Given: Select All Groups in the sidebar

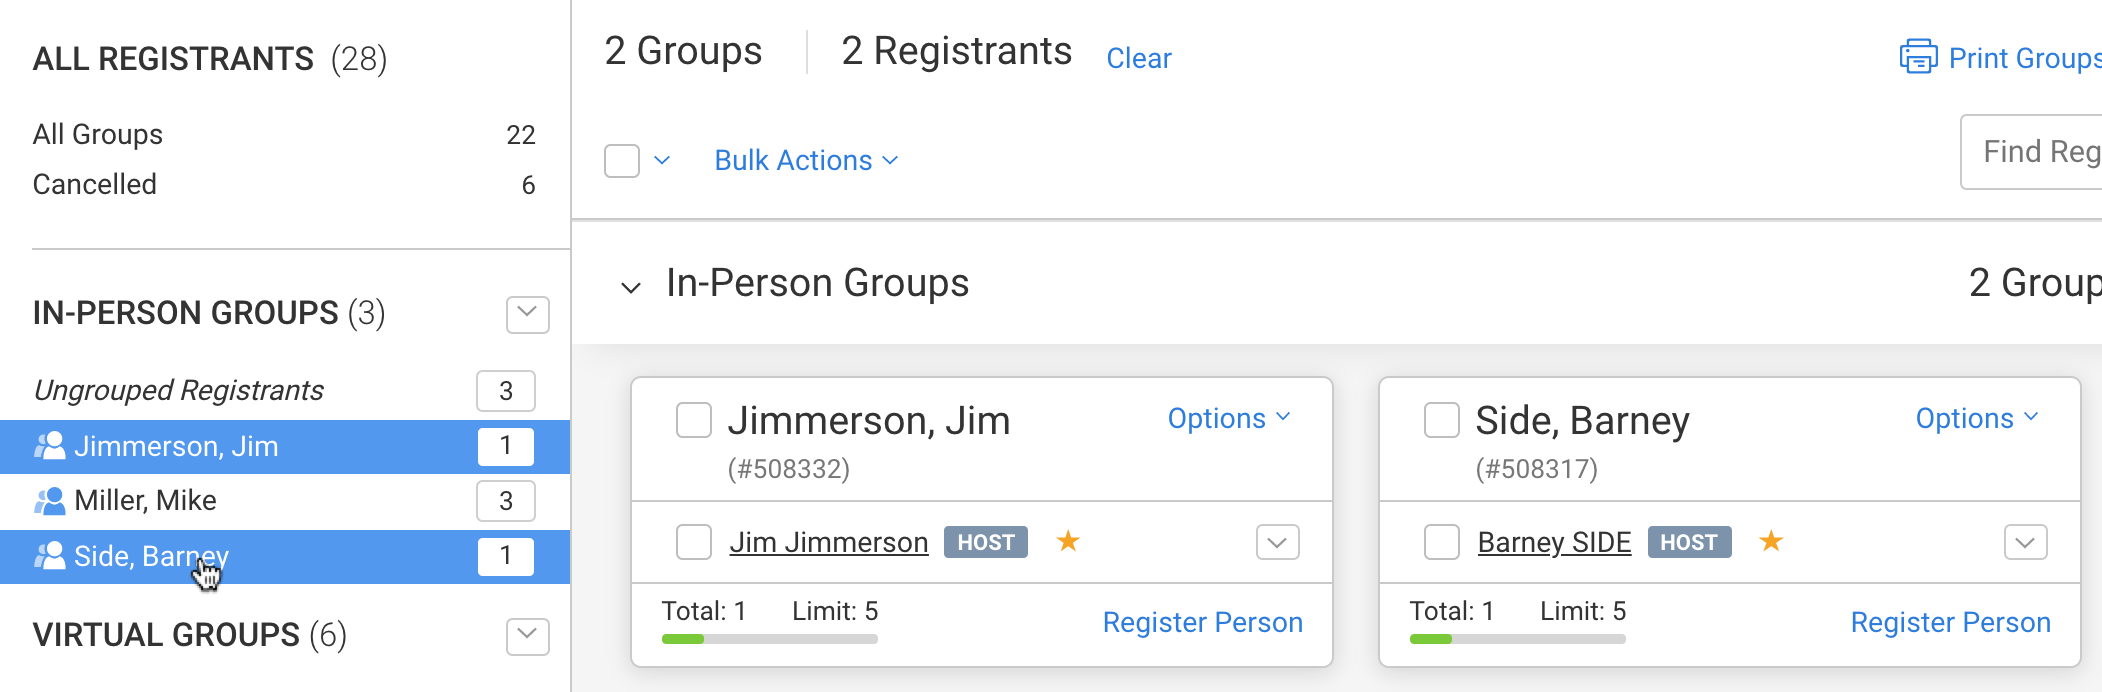Looking at the screenshot, I should (98, 134).
